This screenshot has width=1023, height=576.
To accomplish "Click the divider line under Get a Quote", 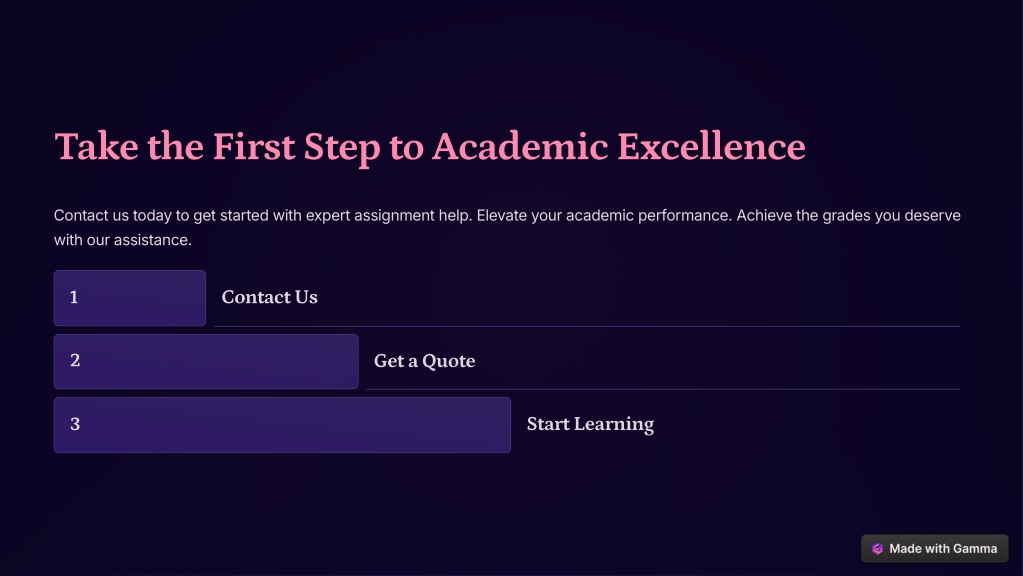I will pyautogui.click(x=664, y=389).
